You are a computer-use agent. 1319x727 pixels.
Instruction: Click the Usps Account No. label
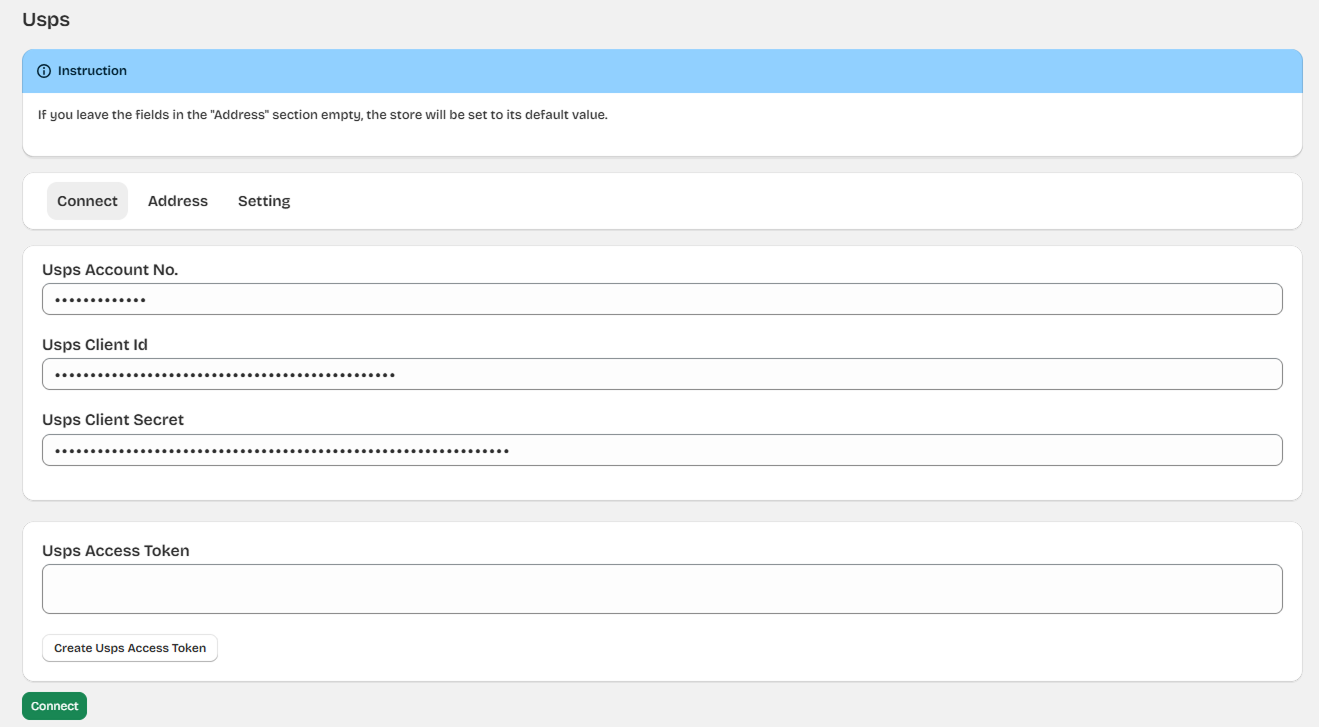pyautogui.click(x=110, y=270)
